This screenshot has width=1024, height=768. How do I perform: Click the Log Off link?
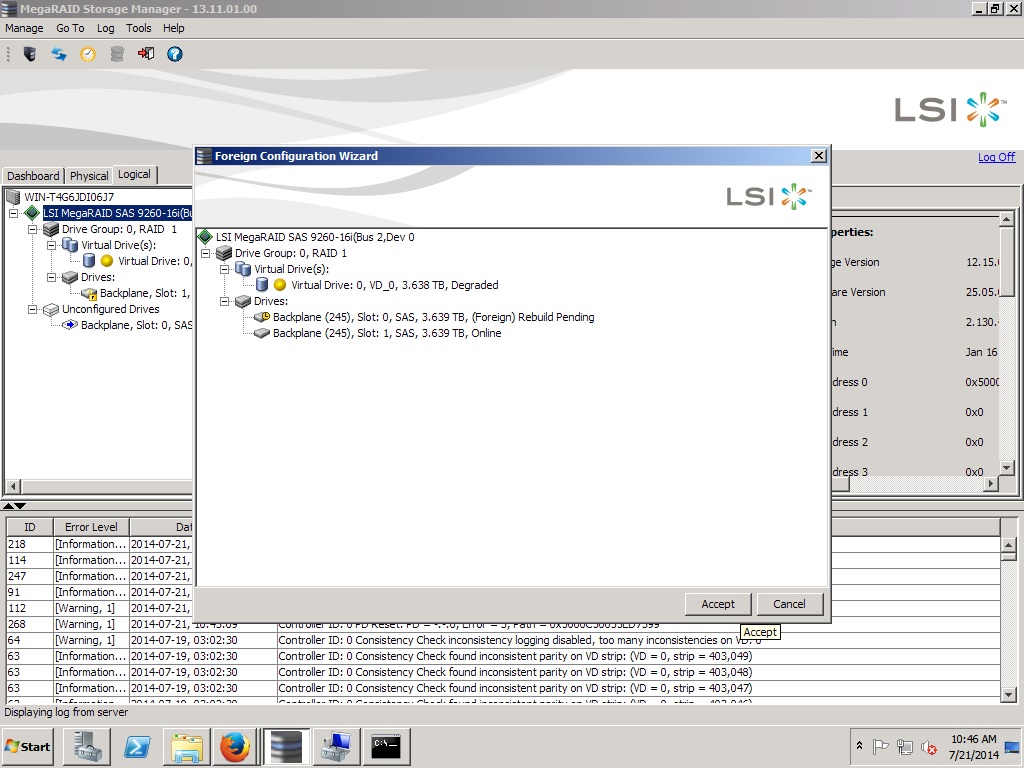[x=996, y=157]
